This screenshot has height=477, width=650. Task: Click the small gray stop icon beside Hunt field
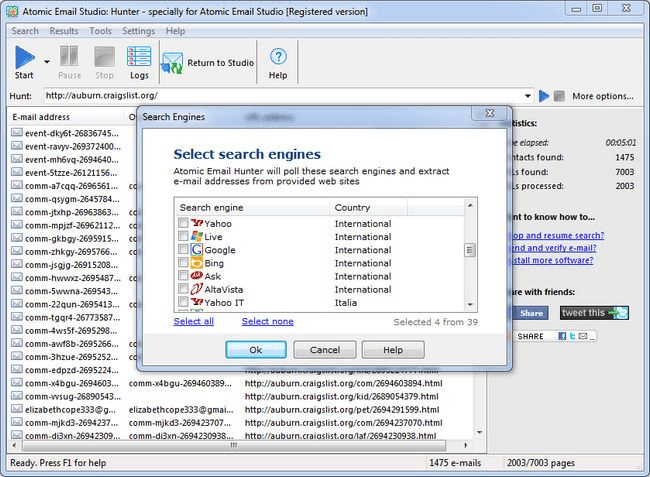[559, 96]
